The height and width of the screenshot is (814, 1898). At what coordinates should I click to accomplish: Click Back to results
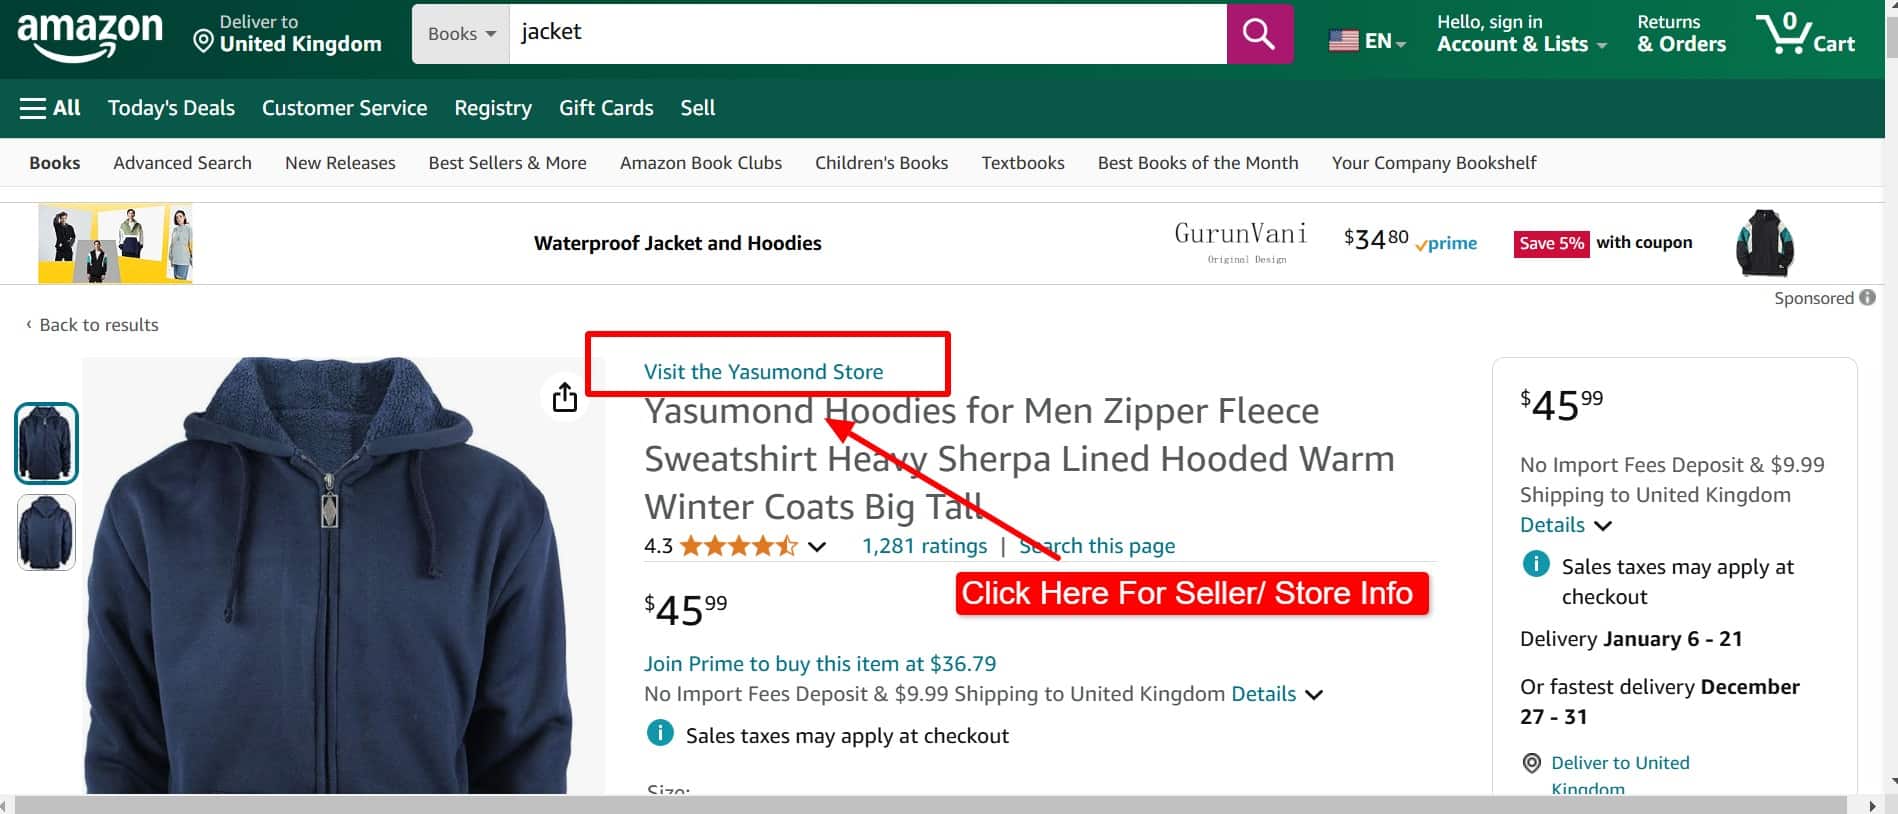click(92, 325)
